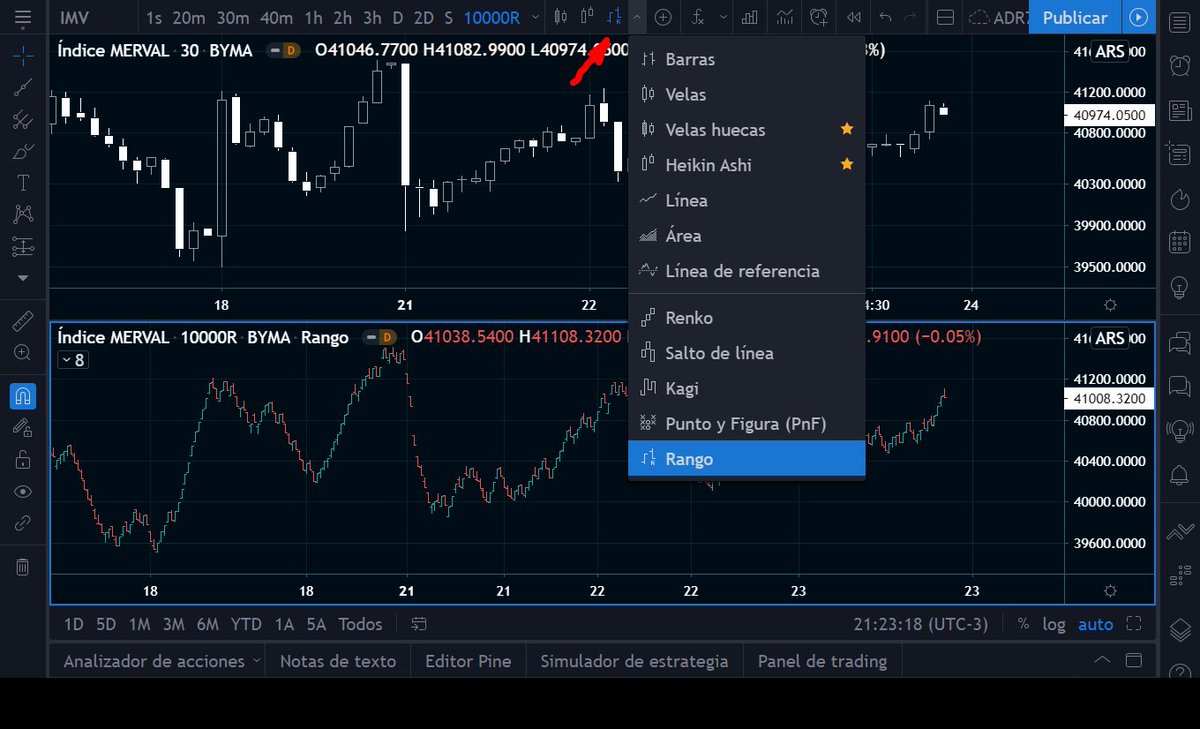Image resolution: width=1200 pixels, height=729 pixels.
Task: Choose Barras chart type
Action: pyautogui.click(x=746, y=59)
